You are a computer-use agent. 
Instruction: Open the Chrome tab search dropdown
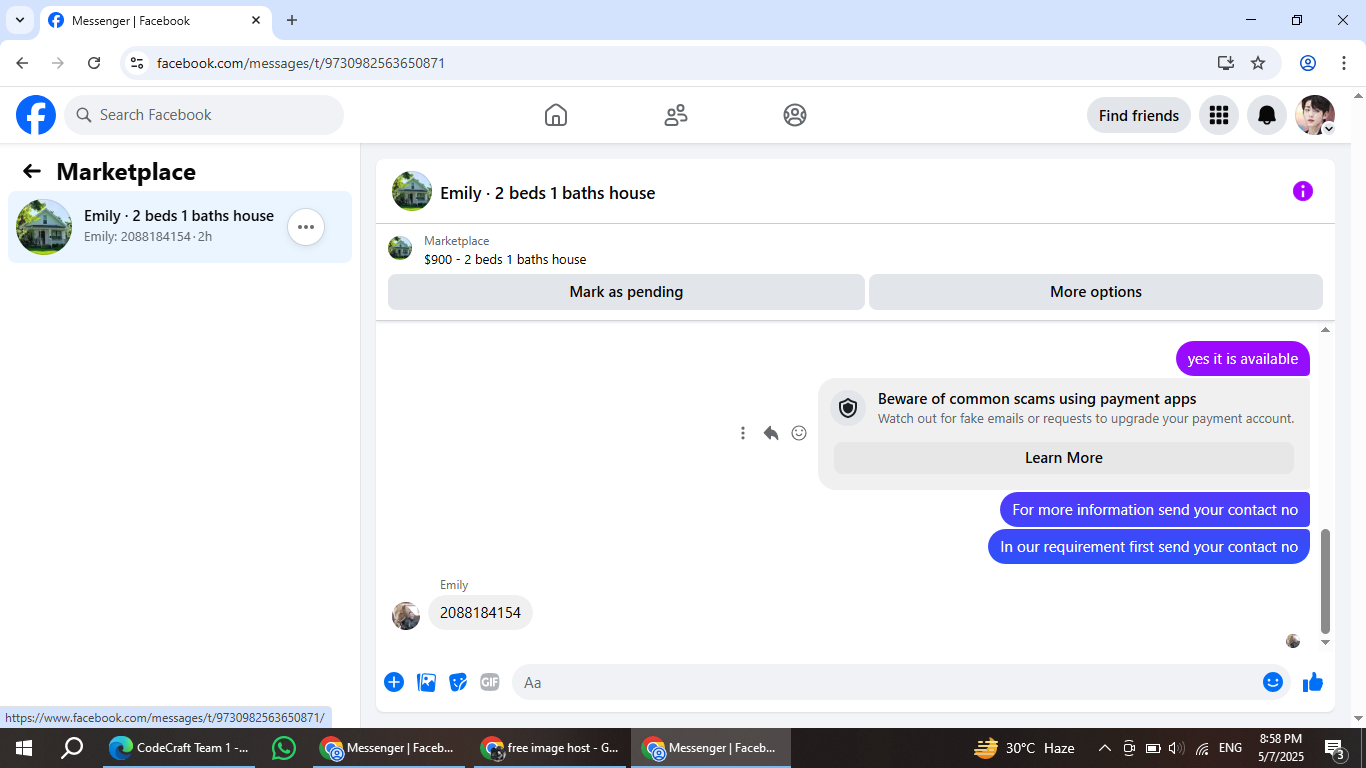coord(19,20)
